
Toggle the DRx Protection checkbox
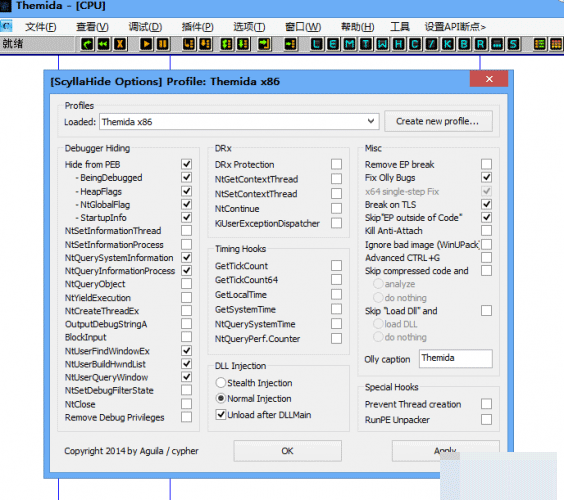point(336,164)
